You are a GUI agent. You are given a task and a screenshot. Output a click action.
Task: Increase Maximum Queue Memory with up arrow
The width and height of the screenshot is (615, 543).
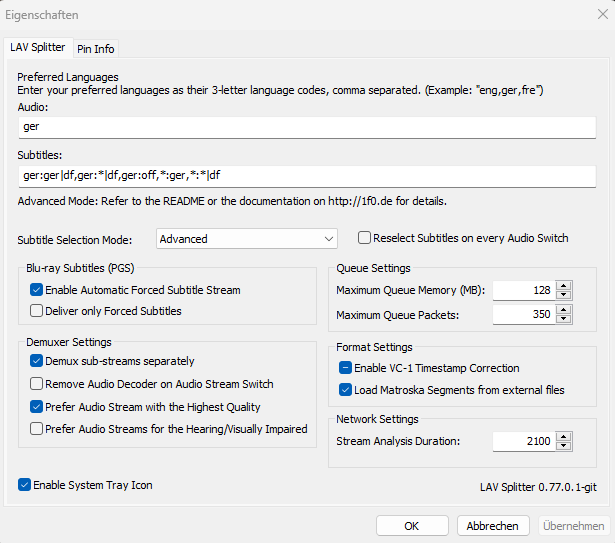(564, 286)
